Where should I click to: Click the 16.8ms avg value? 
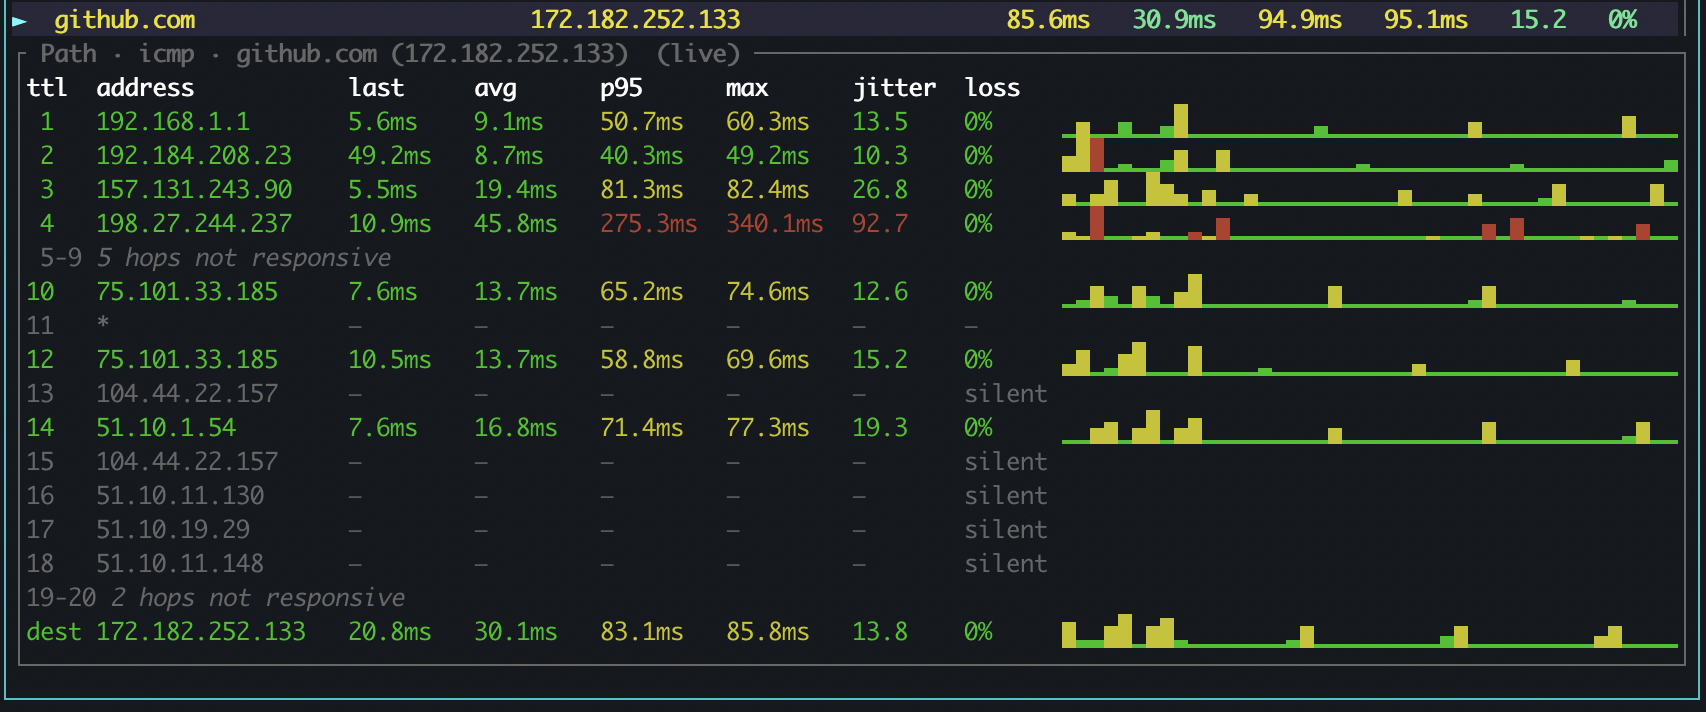tap(515, 428)
